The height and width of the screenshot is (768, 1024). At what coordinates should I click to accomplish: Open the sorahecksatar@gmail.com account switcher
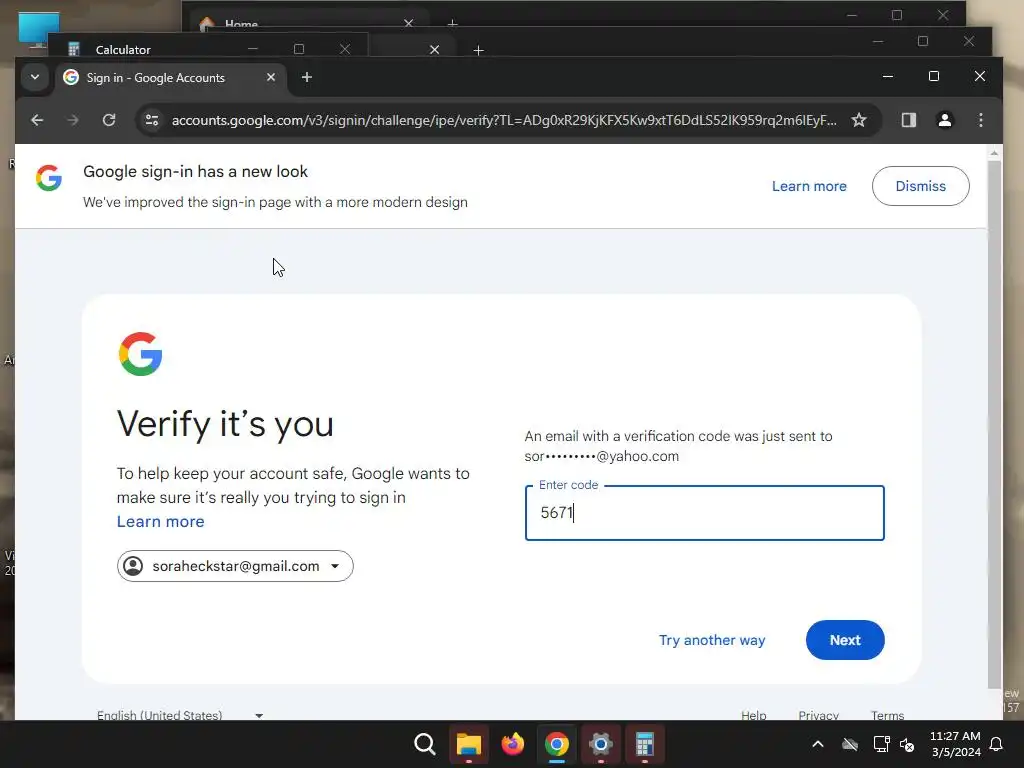tap(235, 566)
